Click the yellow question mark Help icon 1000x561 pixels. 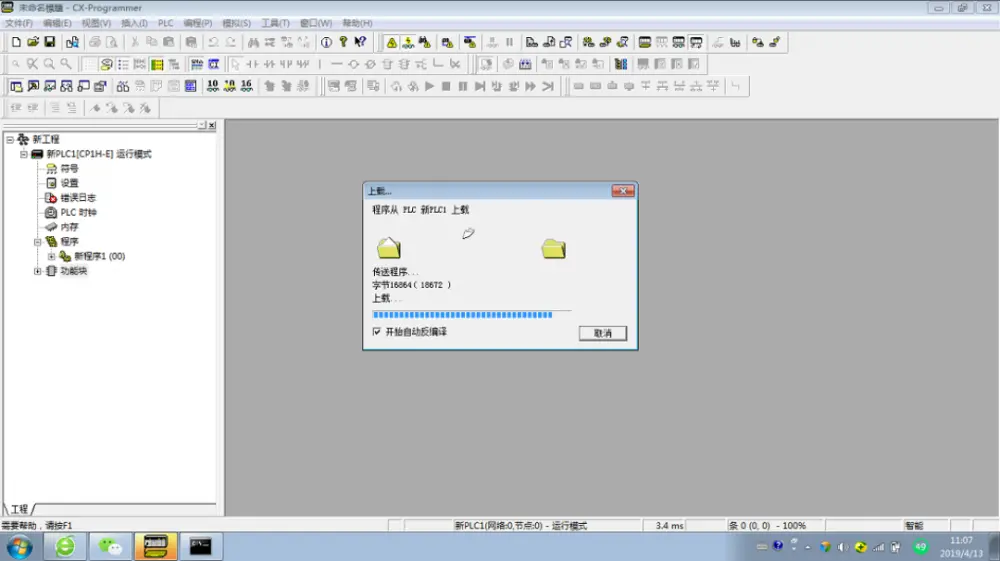pos(343,42)
